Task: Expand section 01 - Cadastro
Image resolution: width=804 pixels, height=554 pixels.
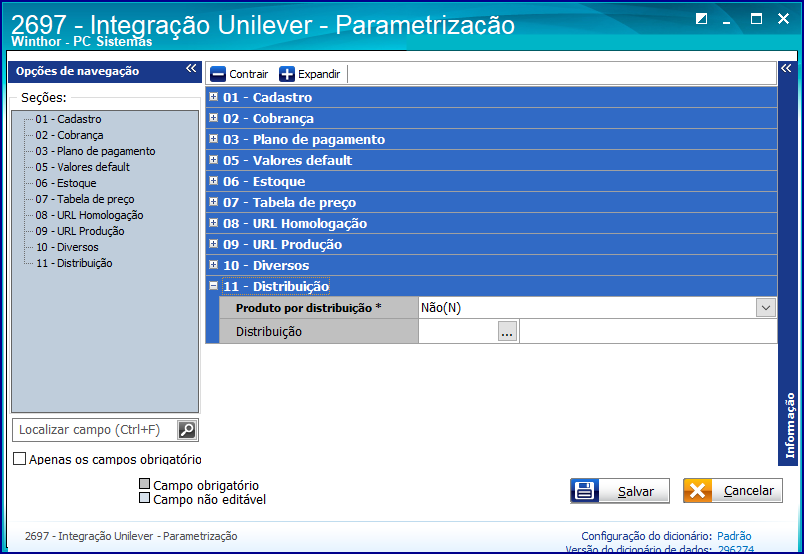Action: click(x=214, y=96)
